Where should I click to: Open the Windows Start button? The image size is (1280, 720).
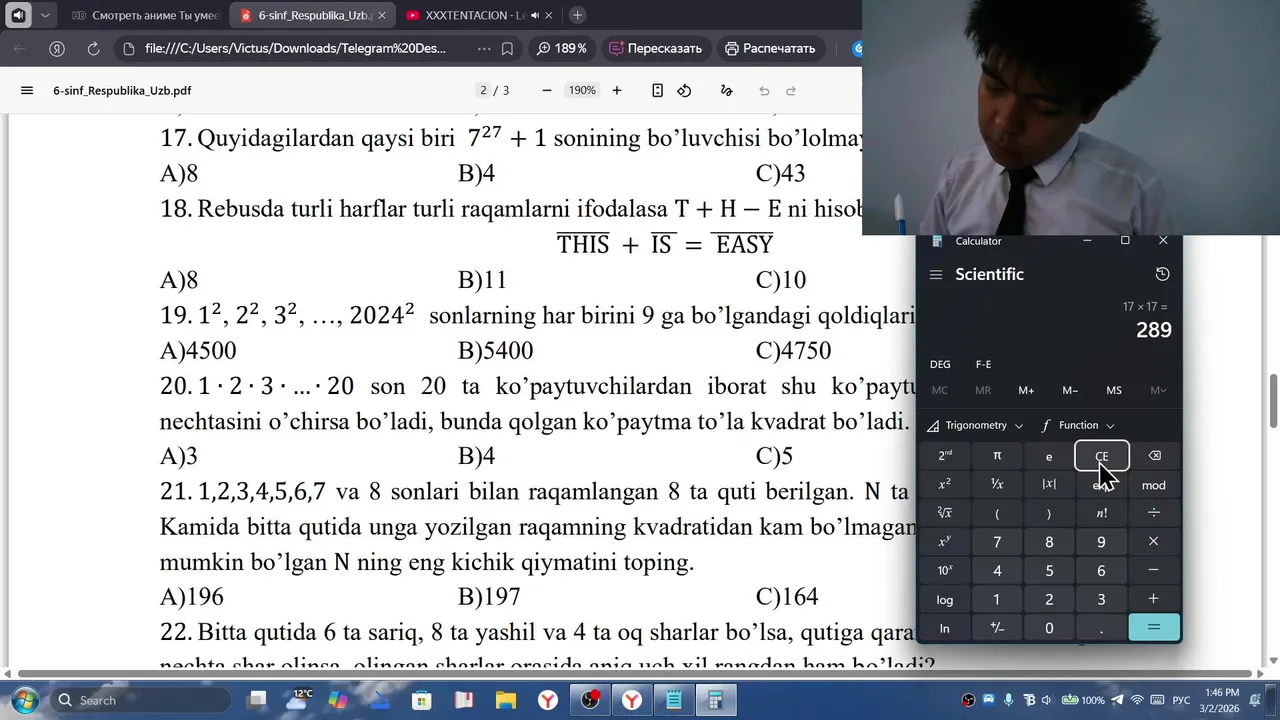[24, 700]
